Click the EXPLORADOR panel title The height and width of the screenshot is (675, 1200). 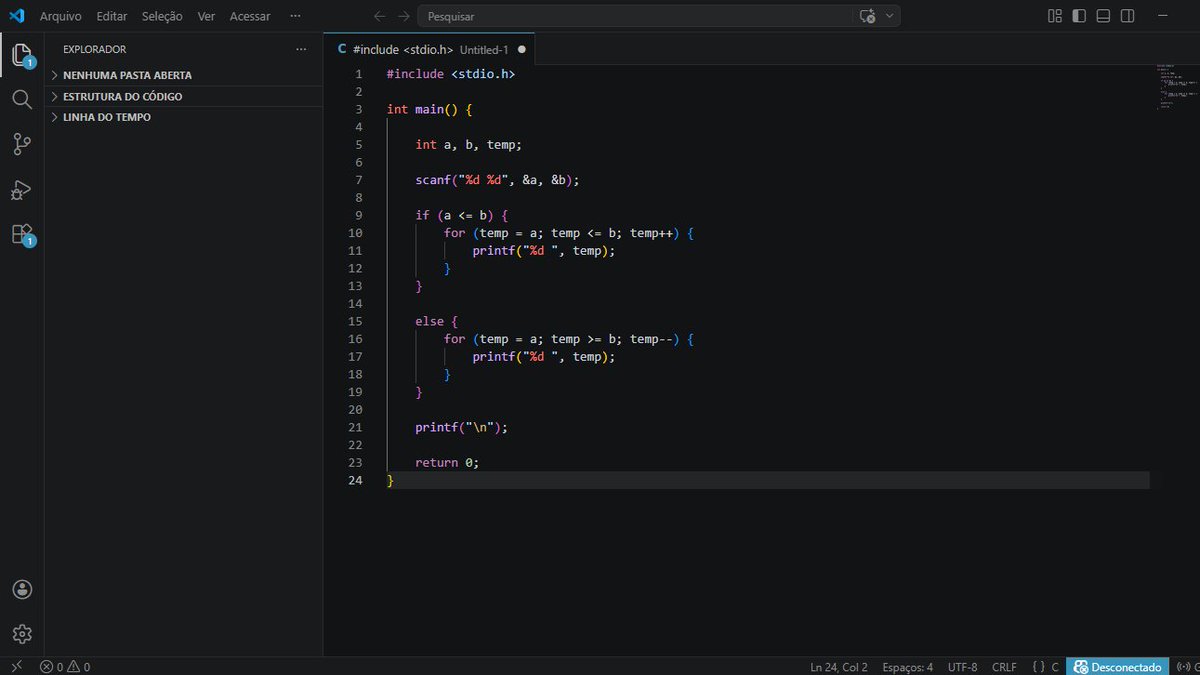point(94,49)
